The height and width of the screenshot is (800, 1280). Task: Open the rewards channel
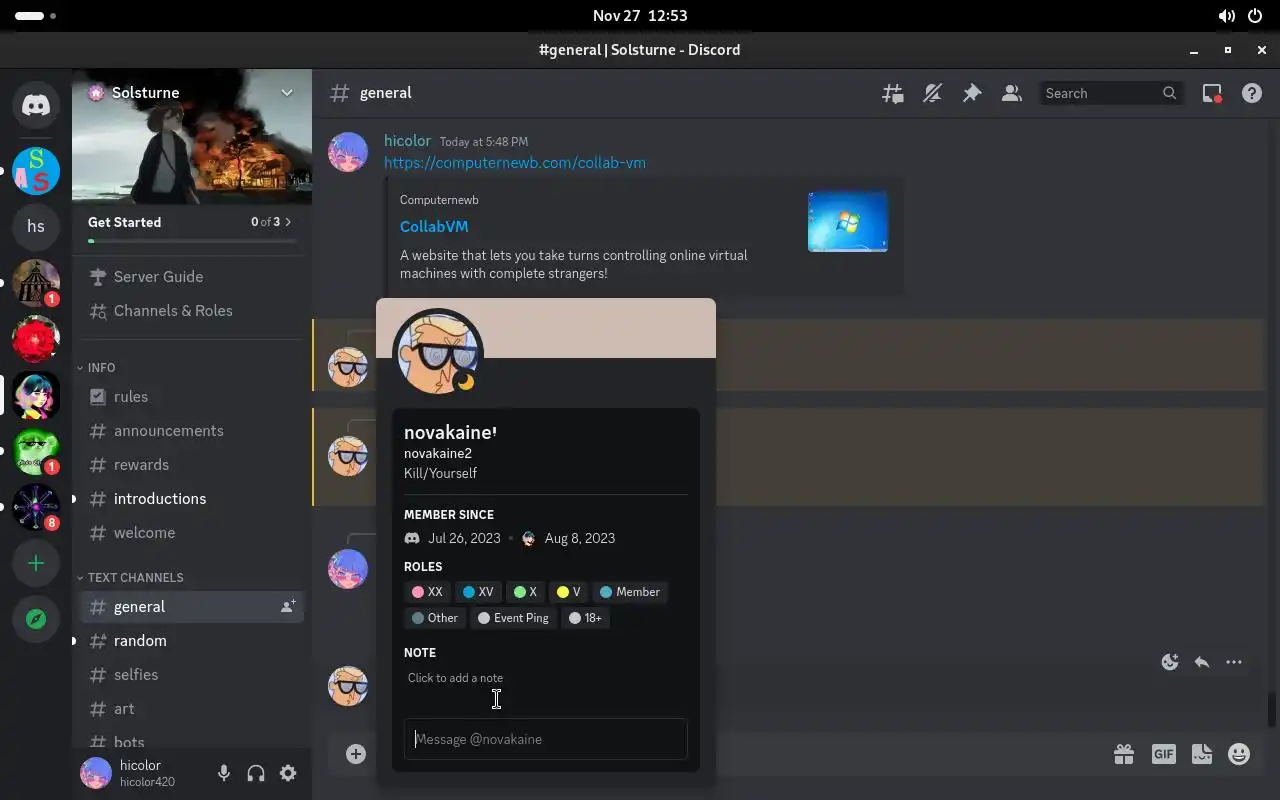tap(192, 465)
